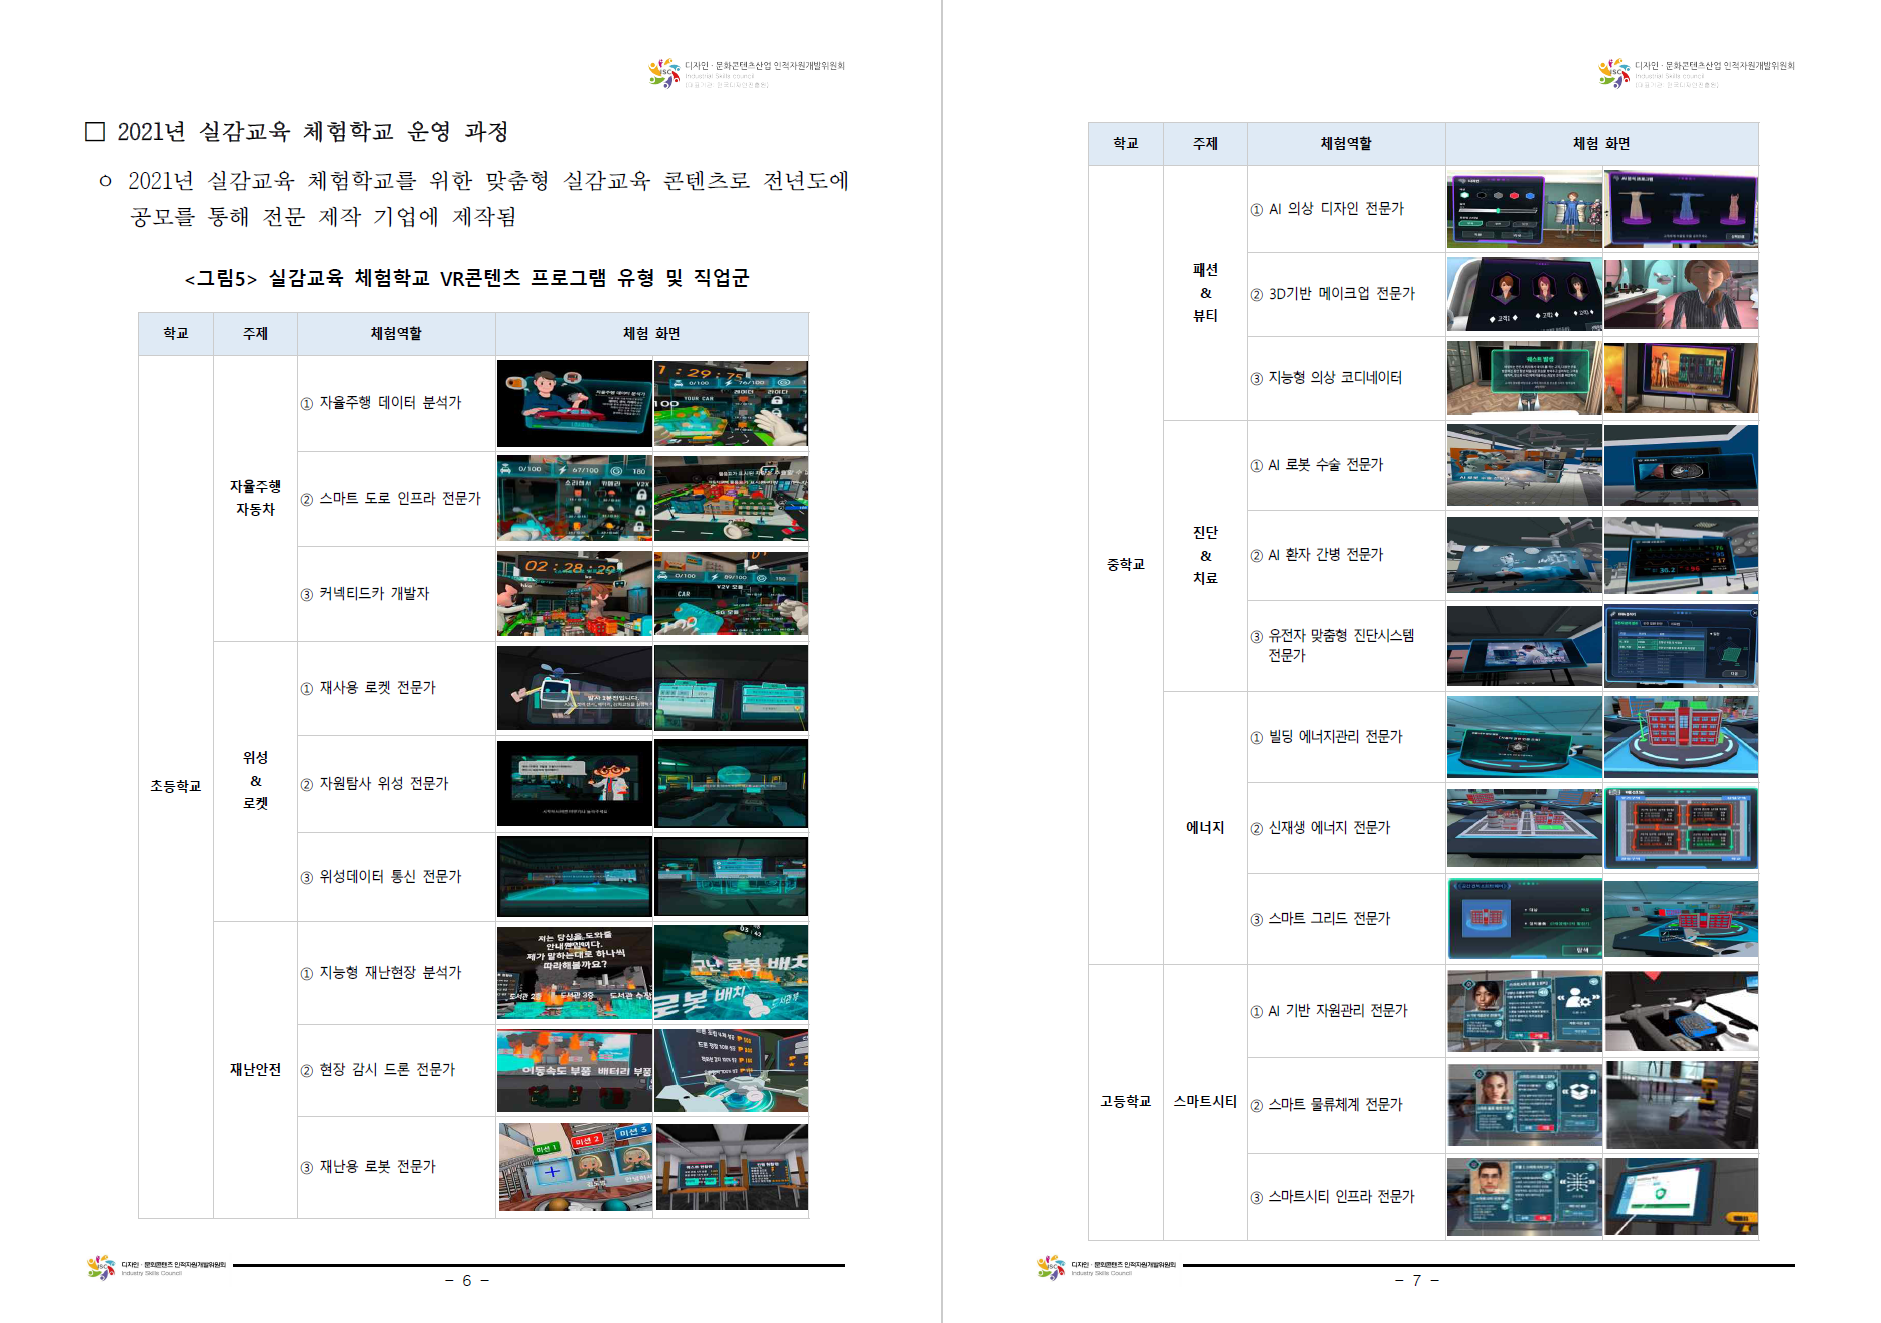Click the 체험 화면 header on right table

click(x=1601, y=144)
